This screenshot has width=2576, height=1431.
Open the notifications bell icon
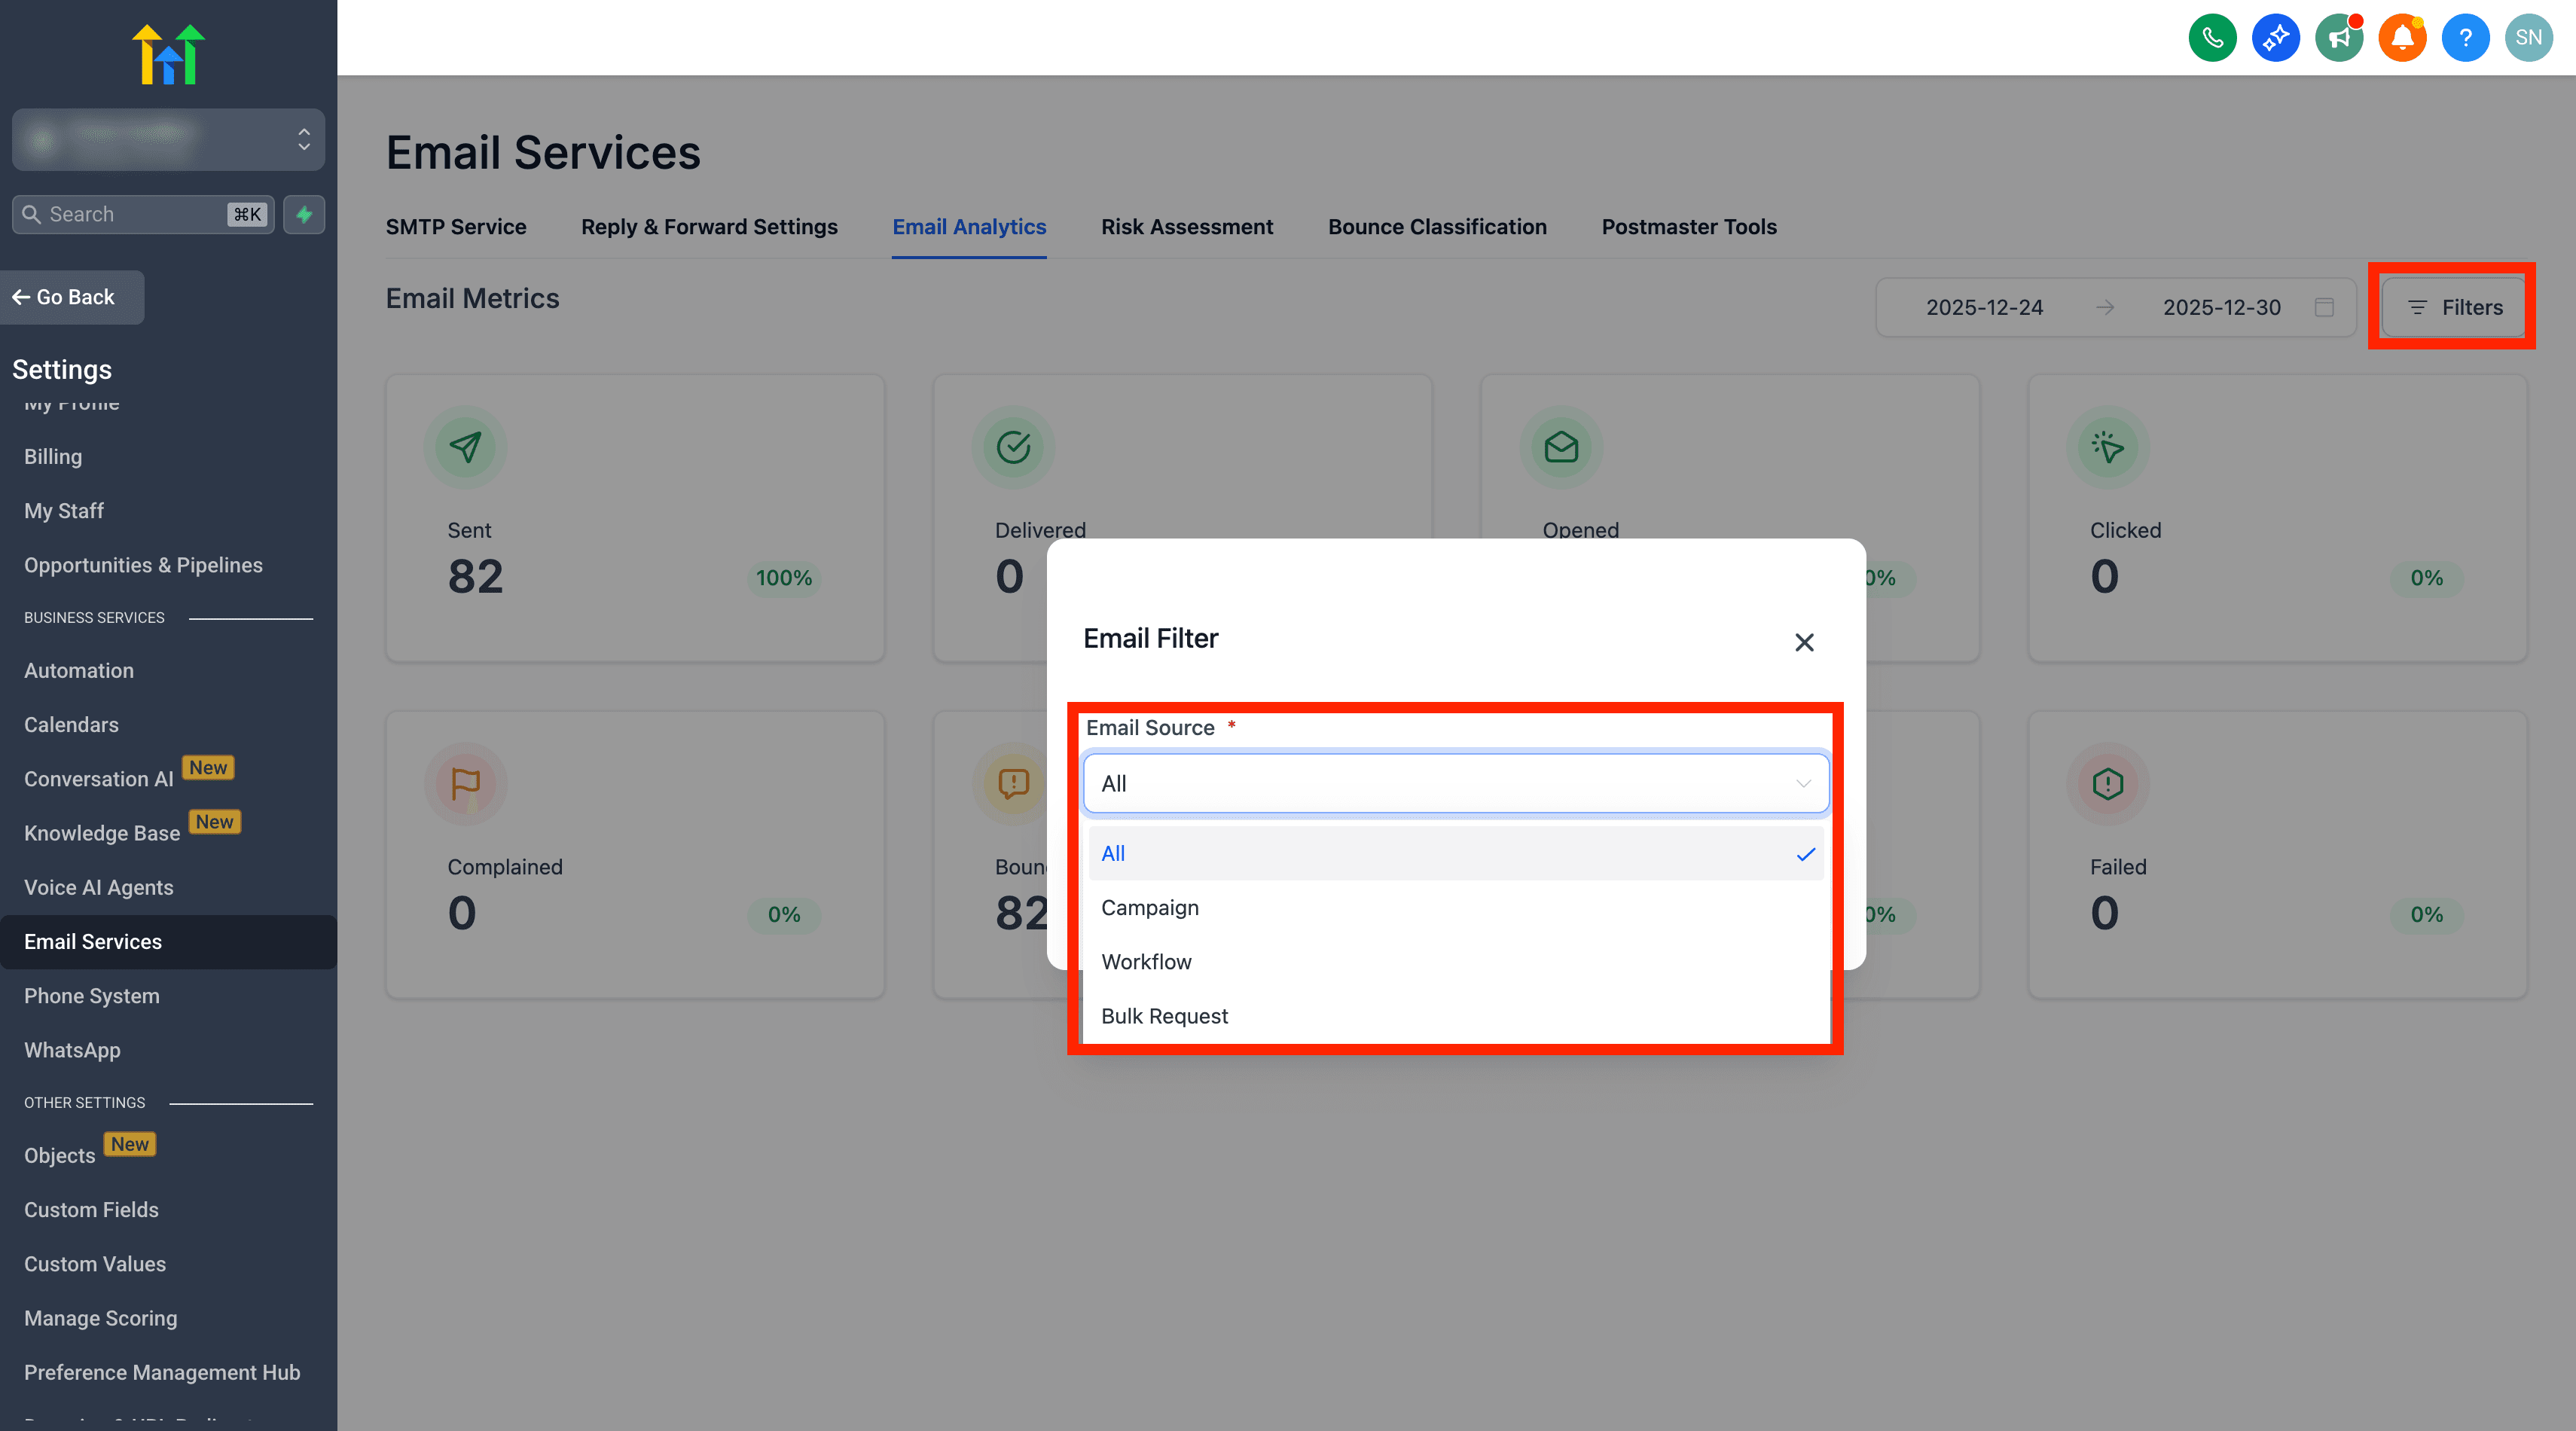(2403, 37)
